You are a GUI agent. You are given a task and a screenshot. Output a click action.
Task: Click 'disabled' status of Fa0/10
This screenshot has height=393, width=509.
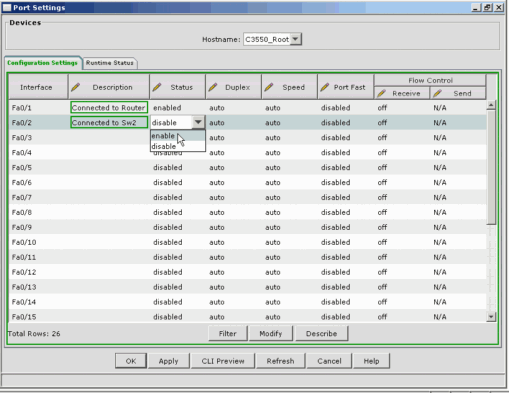pos(168,242)
